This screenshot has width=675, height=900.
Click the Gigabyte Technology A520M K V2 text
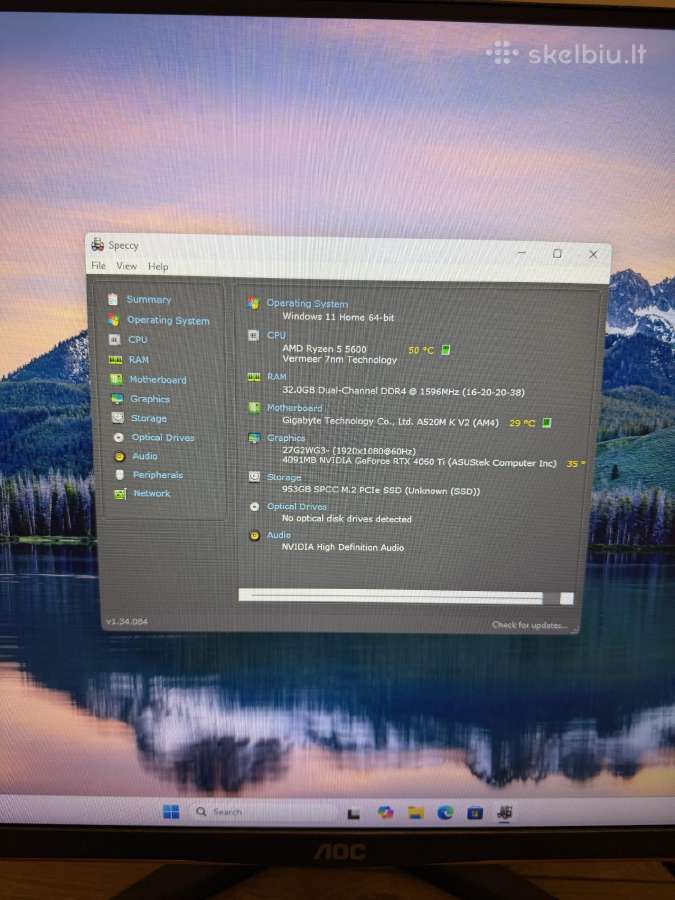[390, 421]
